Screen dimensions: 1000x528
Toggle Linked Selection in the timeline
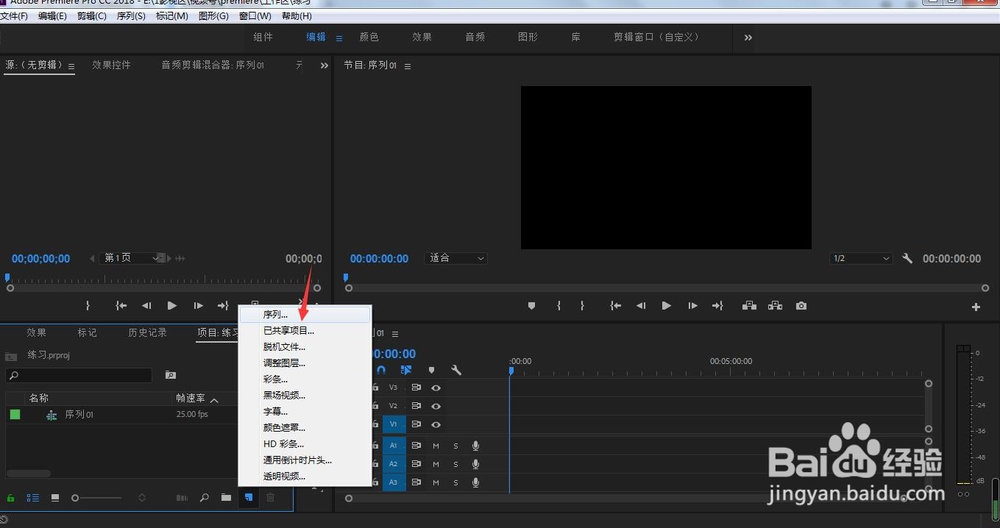[406, 370]
